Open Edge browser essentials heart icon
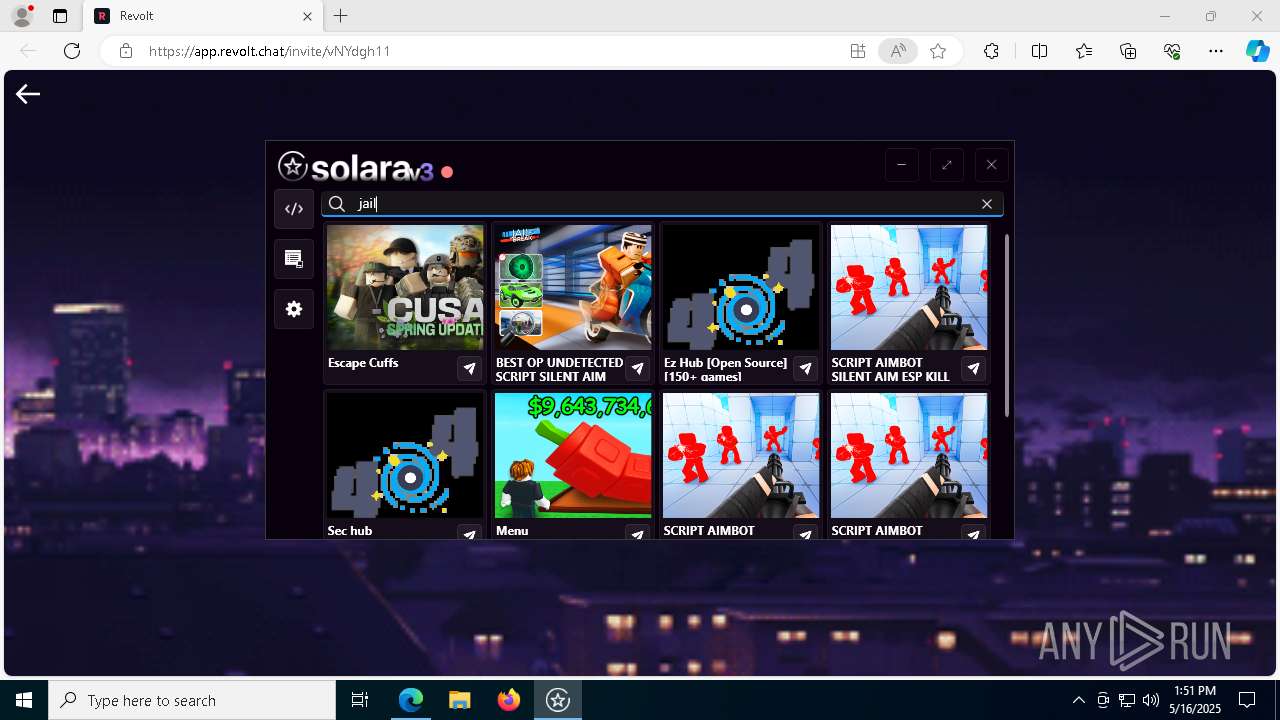This screenshot has height=720, width=1280. click(x=1172, y=51)
